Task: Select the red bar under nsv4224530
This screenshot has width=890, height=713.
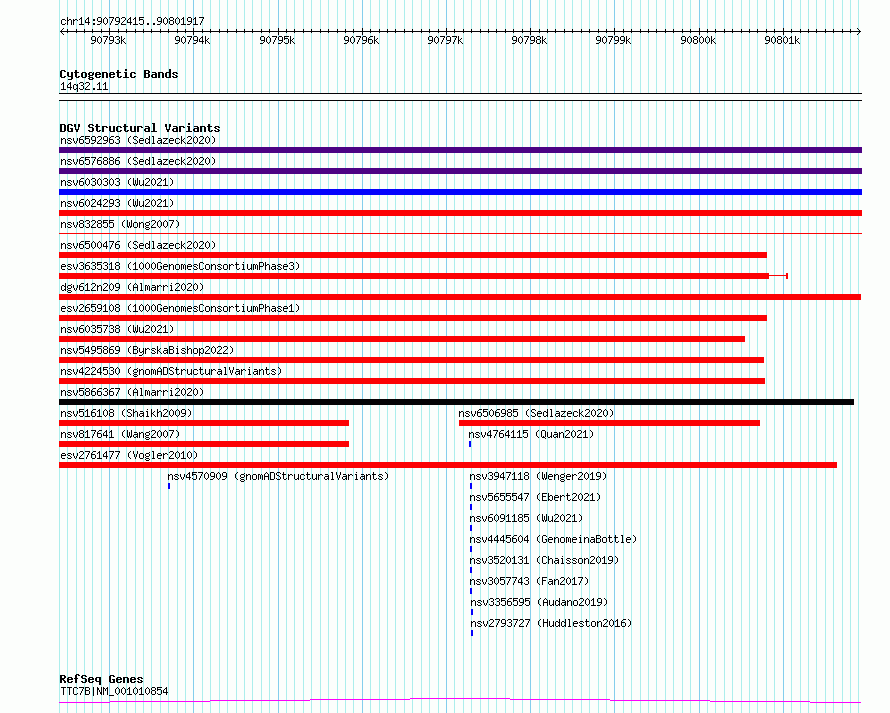Action: pyautogui.click(x=412, y=381)
